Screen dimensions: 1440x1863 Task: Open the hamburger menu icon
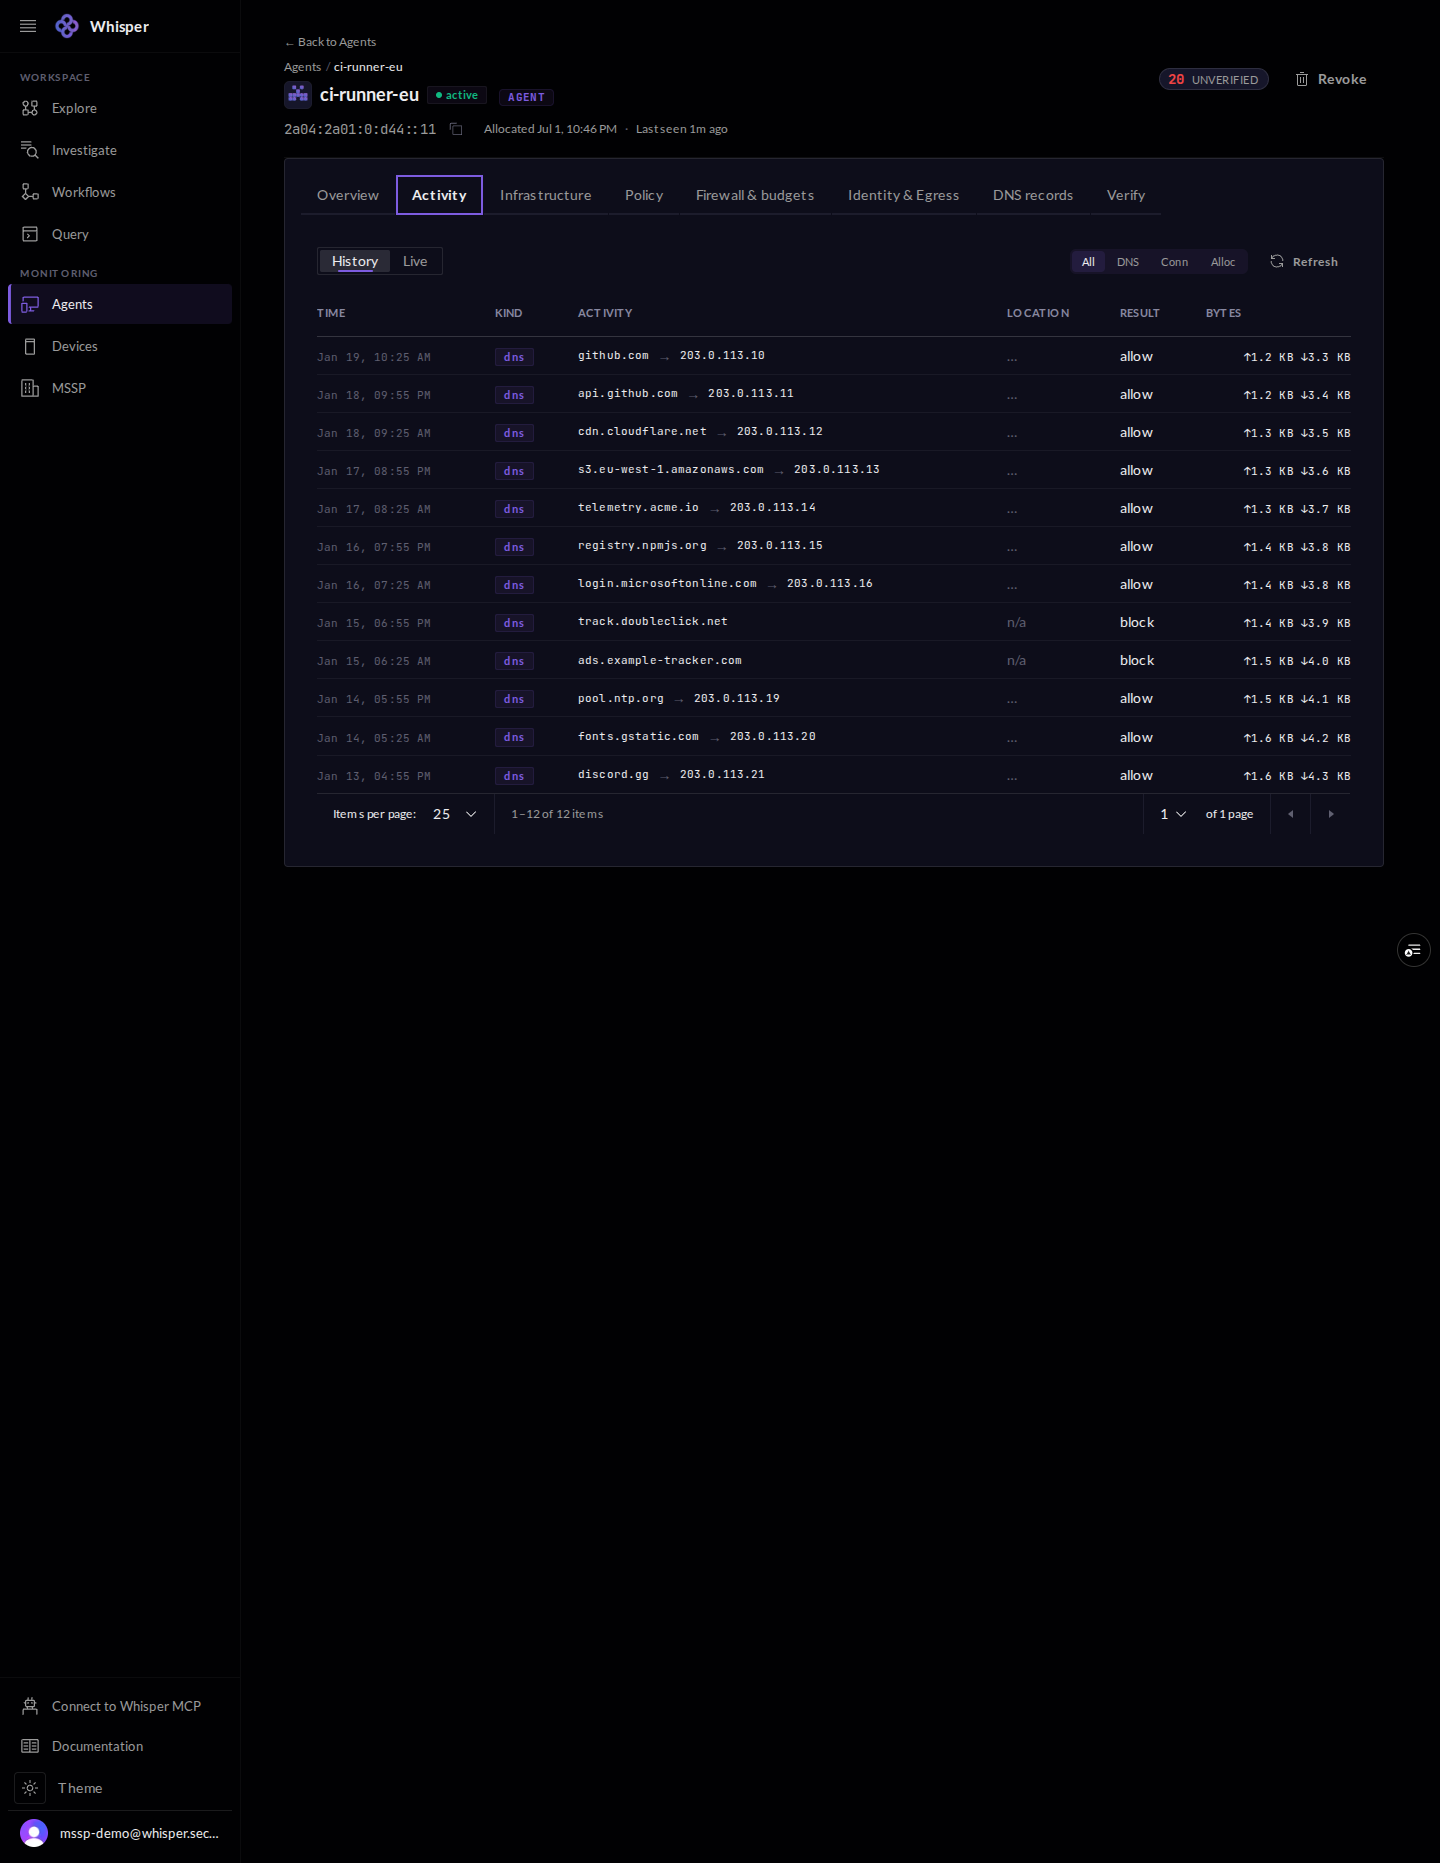(x=28, y=26)
